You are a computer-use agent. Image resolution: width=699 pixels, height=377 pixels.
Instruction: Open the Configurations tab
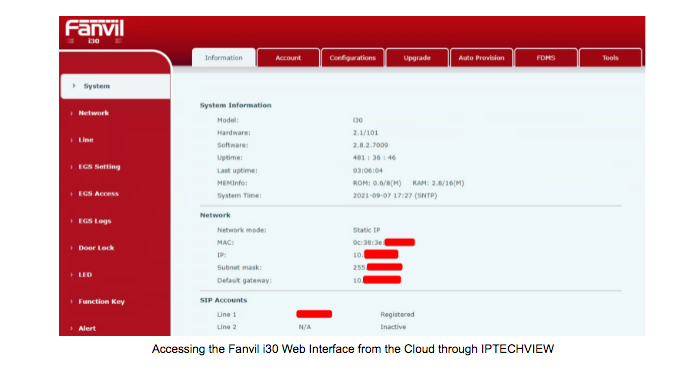[x=353, y=58]
